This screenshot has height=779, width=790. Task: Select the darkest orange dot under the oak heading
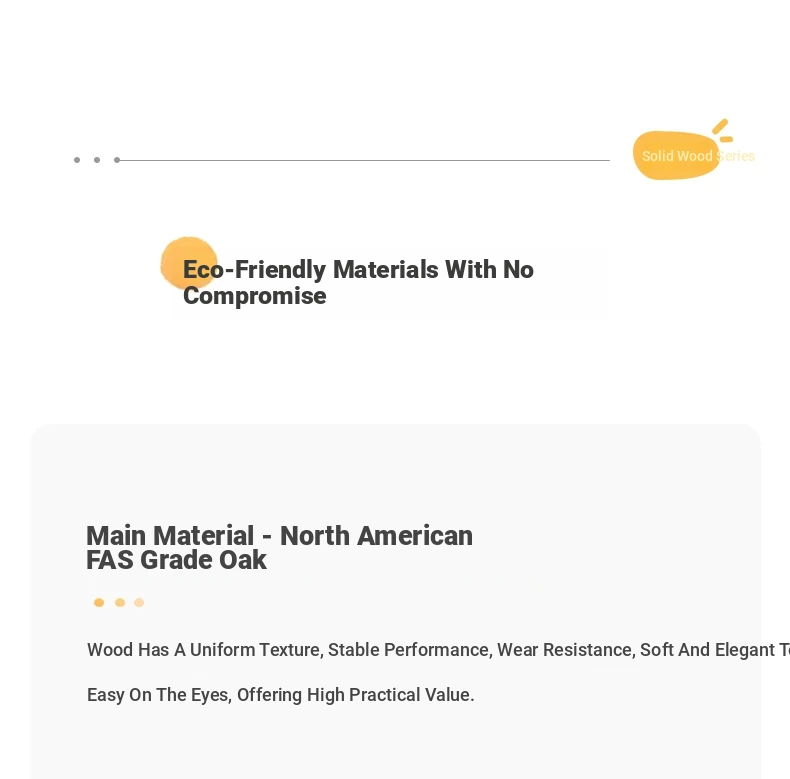coord(99,602)
